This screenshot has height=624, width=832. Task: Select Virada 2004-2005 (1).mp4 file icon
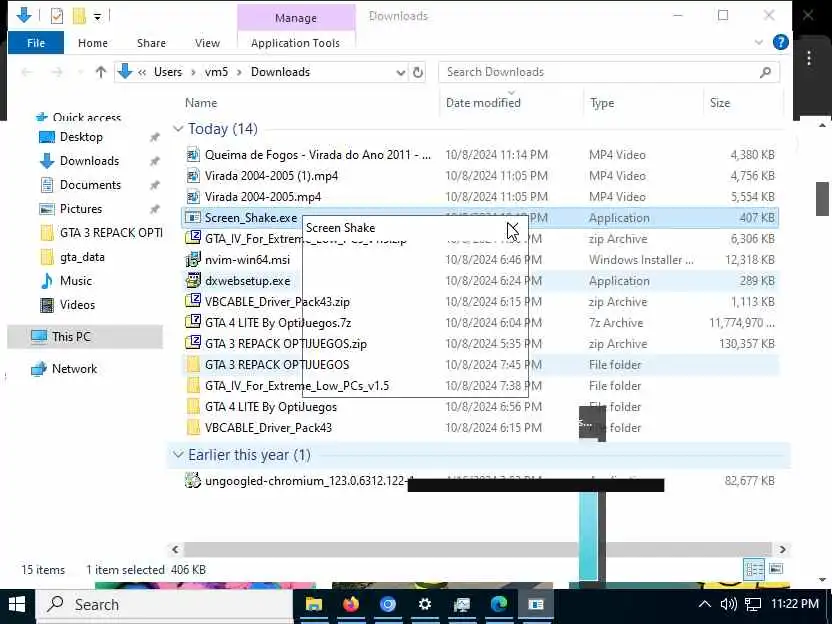tap(193, 176)
